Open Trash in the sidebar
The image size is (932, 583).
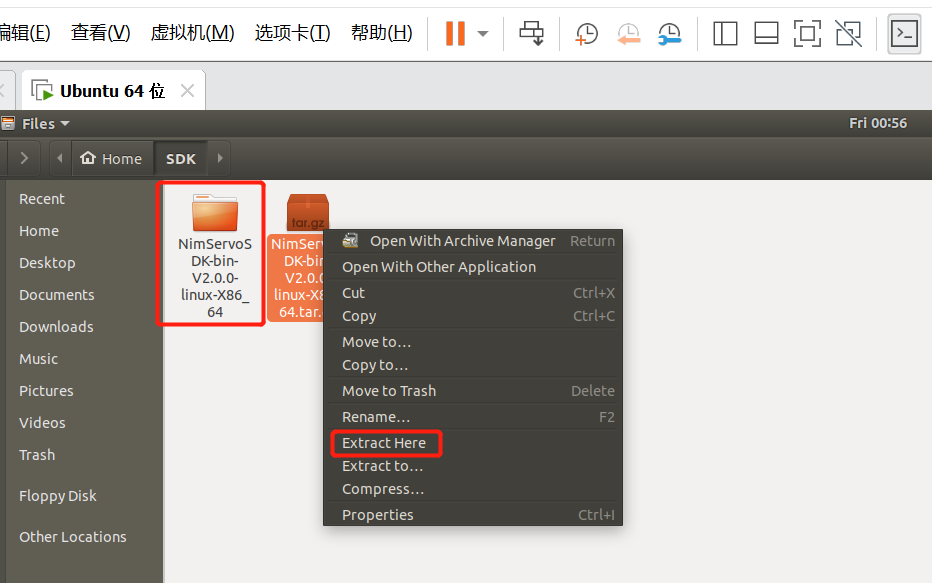click(x=37, y=455)
